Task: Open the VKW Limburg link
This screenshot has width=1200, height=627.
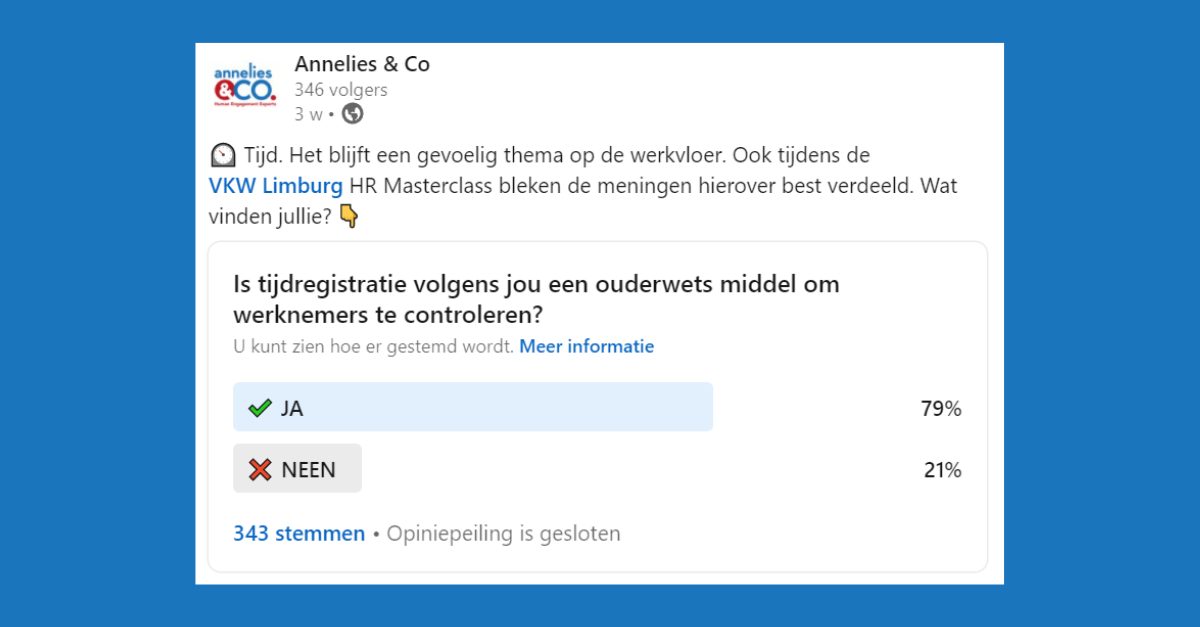Action: pyautogui.click(x=276, y=186)
